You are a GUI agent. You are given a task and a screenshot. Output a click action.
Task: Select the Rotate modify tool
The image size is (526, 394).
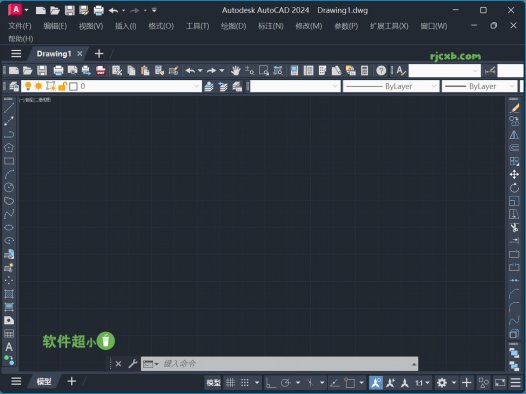514,188
